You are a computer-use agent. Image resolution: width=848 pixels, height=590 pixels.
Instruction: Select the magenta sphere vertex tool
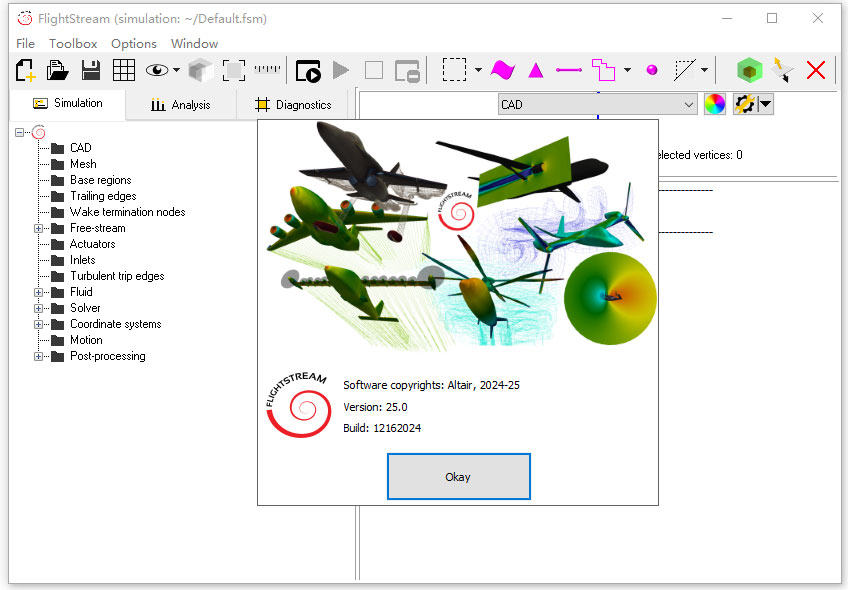tap(652, 70)
